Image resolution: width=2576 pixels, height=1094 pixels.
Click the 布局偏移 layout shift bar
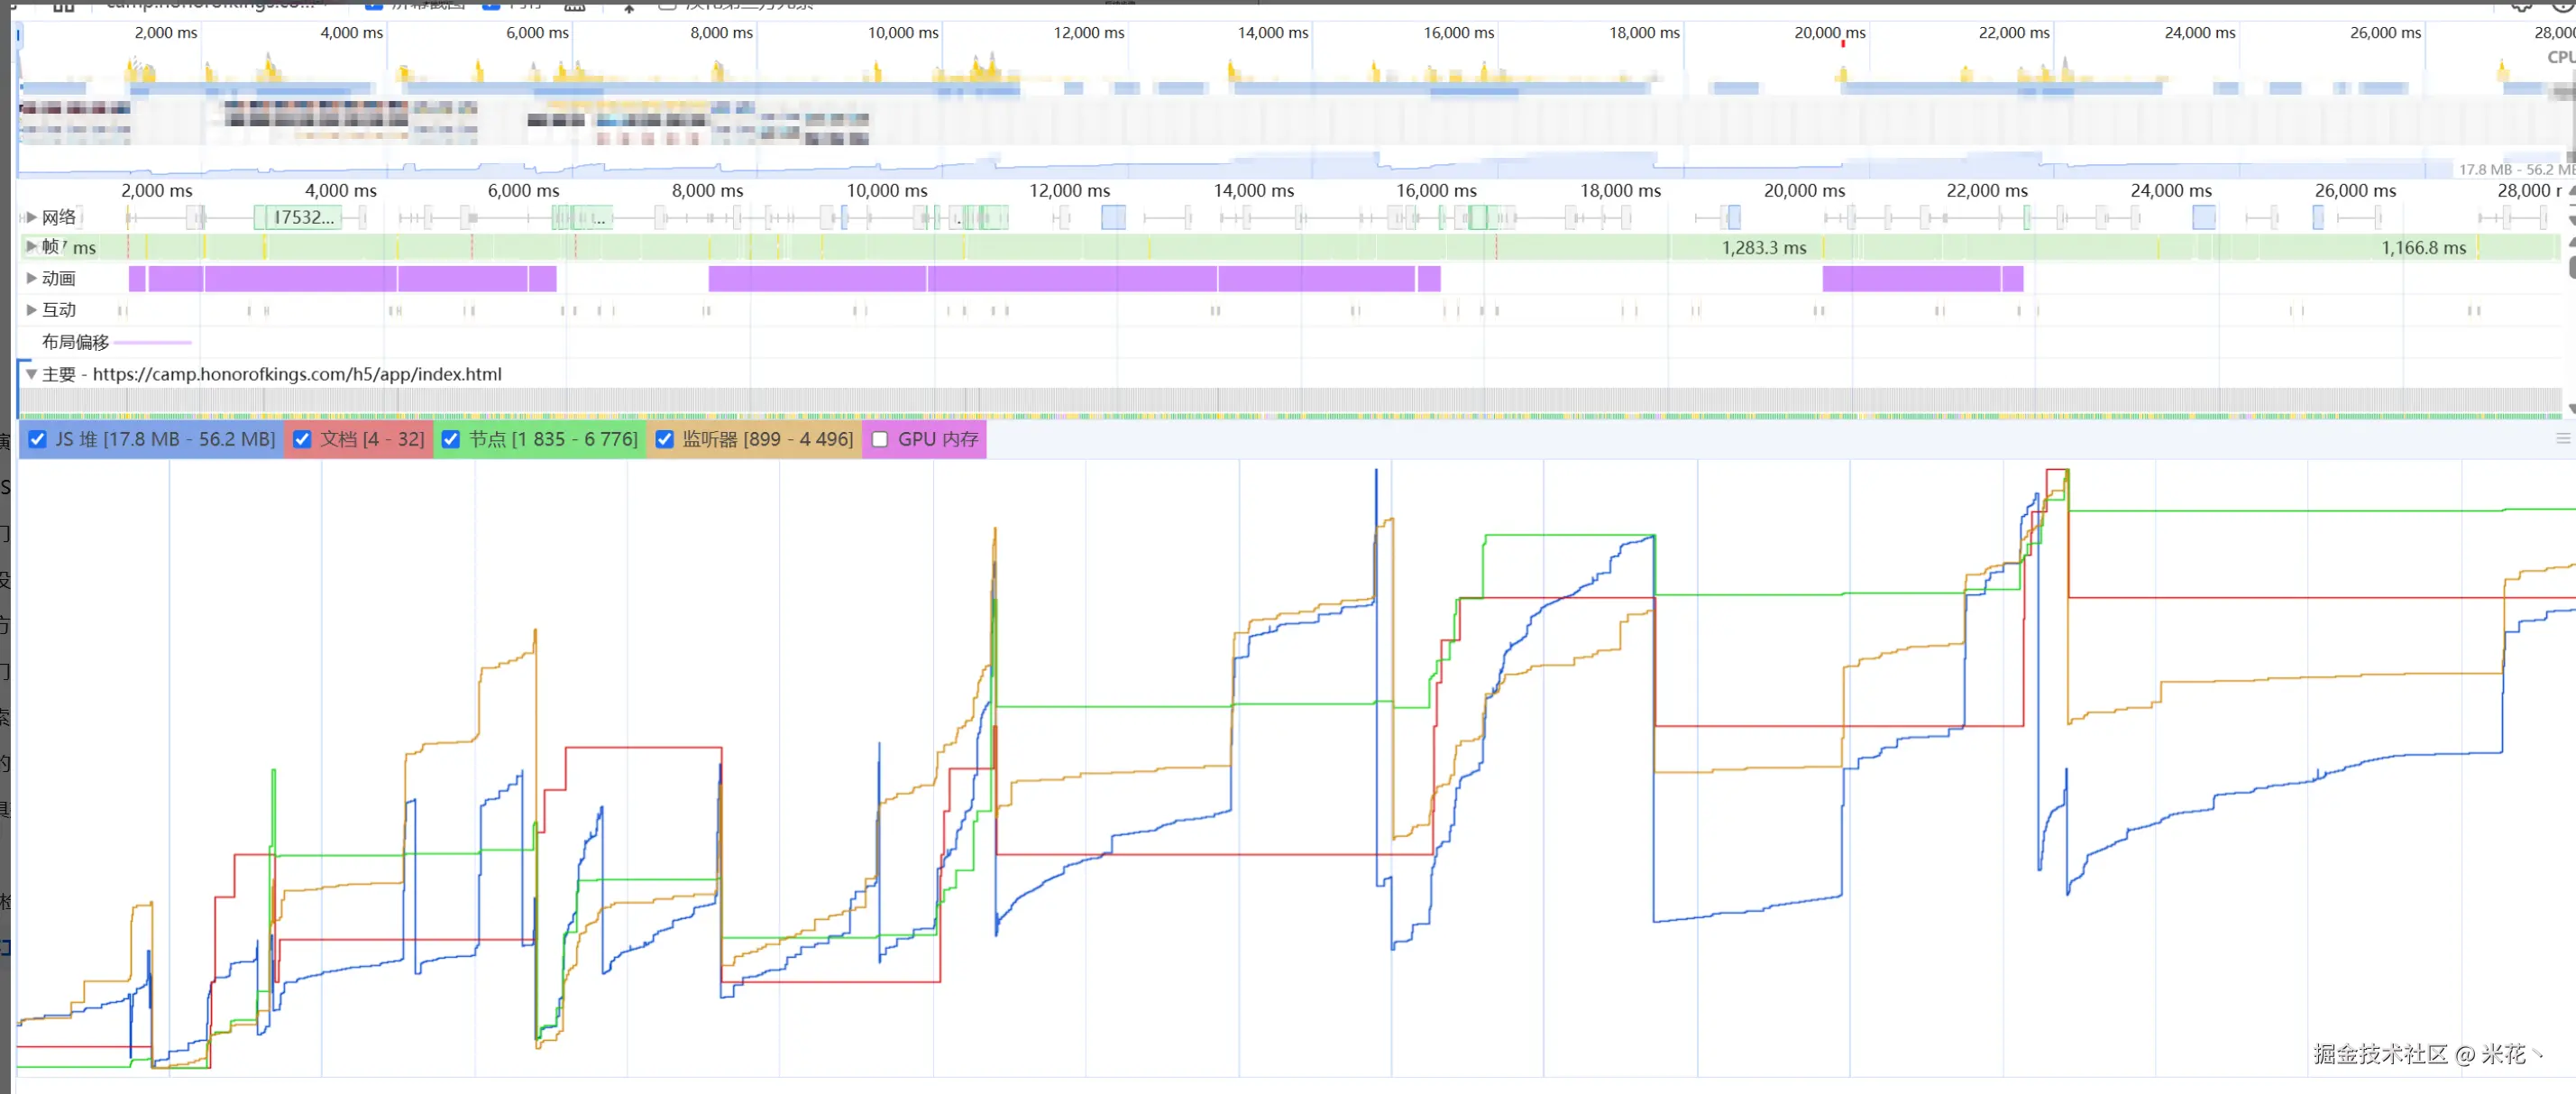(x=152, y=343)
